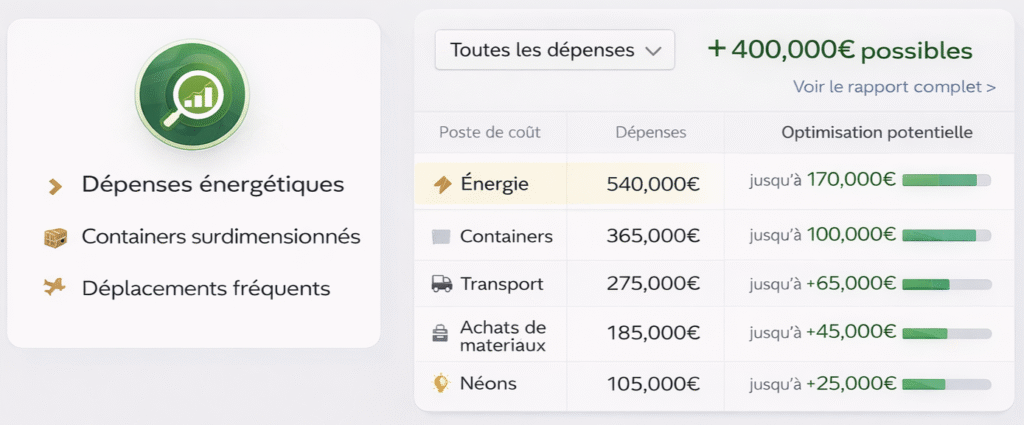The height and width of the screenshot is (425, 1024).
Task: Select the Déplacements fréquents item
Action: (x=205, y=288)
